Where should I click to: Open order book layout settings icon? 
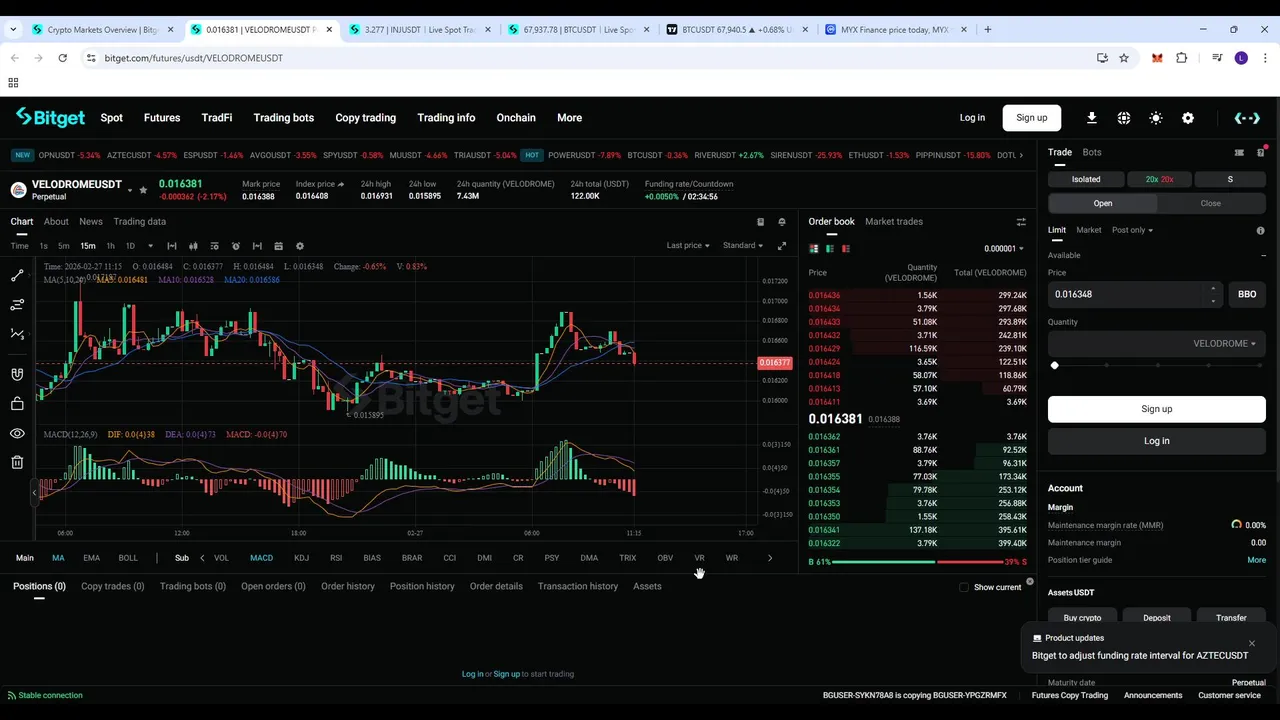point(1021,222)
